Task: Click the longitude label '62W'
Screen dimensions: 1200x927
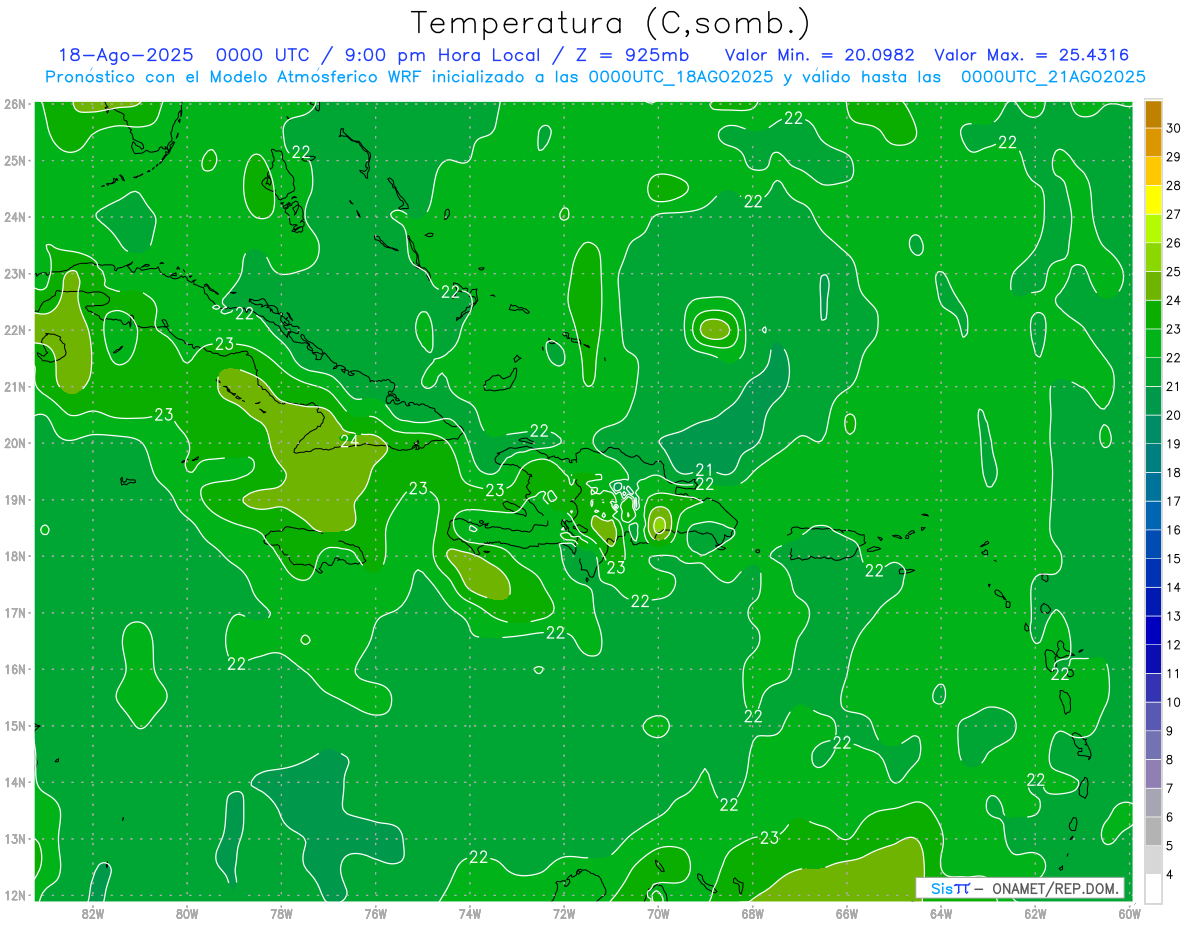Action: (1035, 913)
